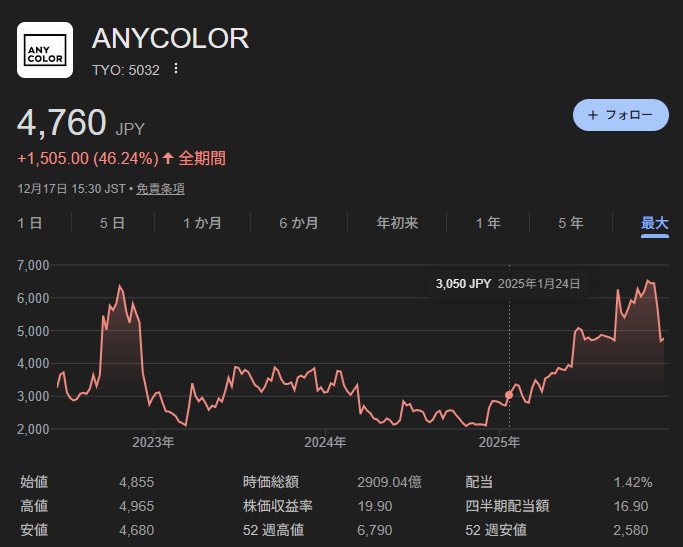The height and width of the screenshot is (547, 683).
Task: Switch to the 6か月 chart range
Action: point(298,223)
